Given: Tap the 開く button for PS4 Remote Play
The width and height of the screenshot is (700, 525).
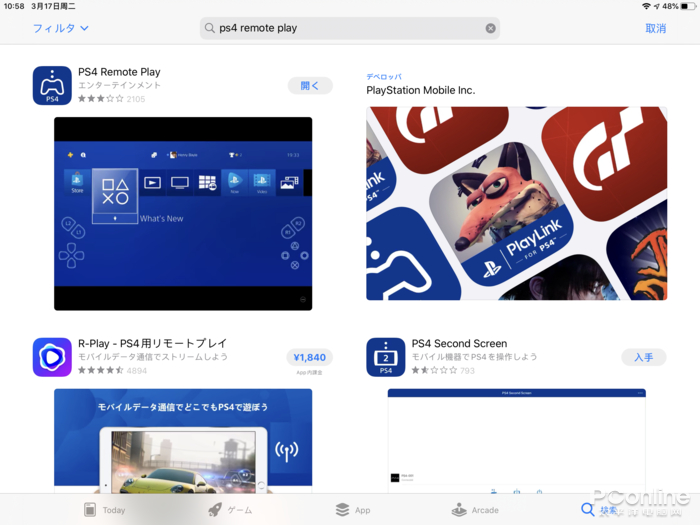Looking at the screenshot, I should 310,86.
